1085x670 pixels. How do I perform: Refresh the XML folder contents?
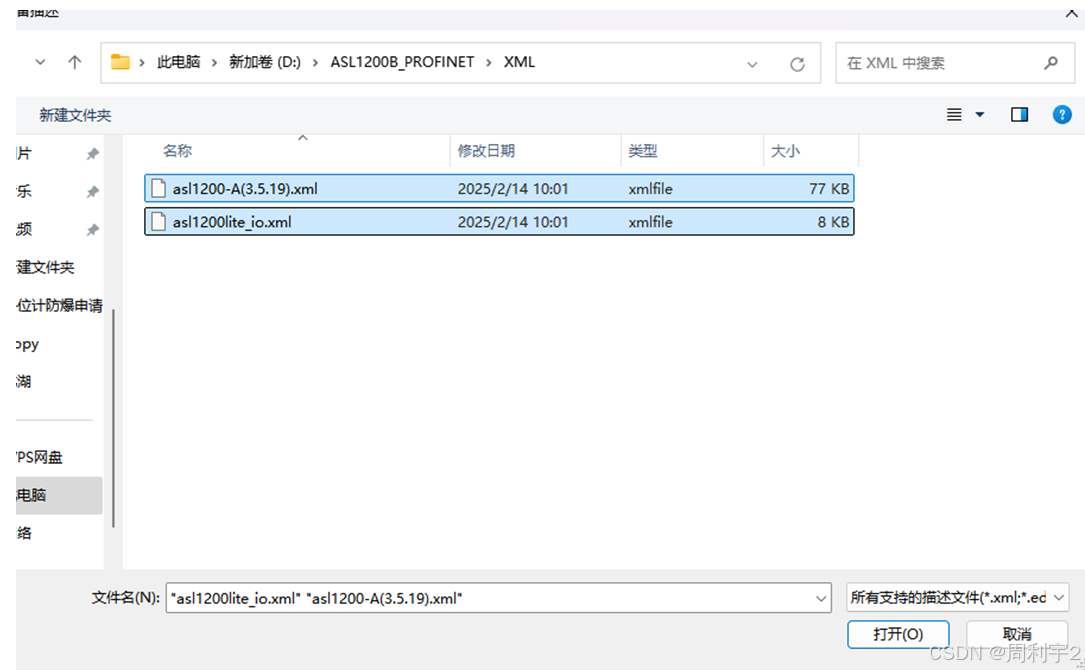pos(797,62)
